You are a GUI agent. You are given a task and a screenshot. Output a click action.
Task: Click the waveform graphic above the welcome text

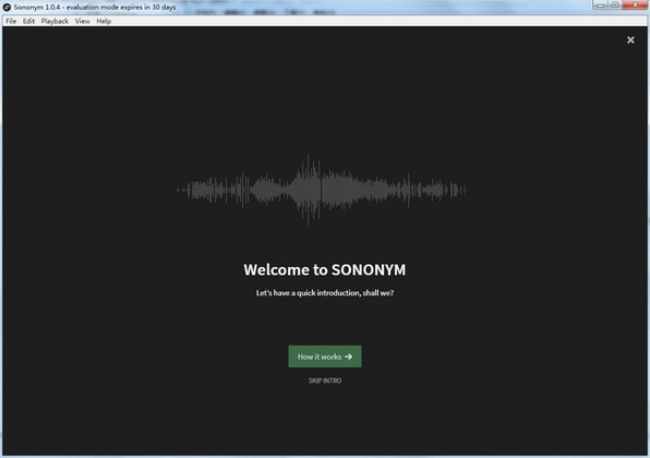322,190
